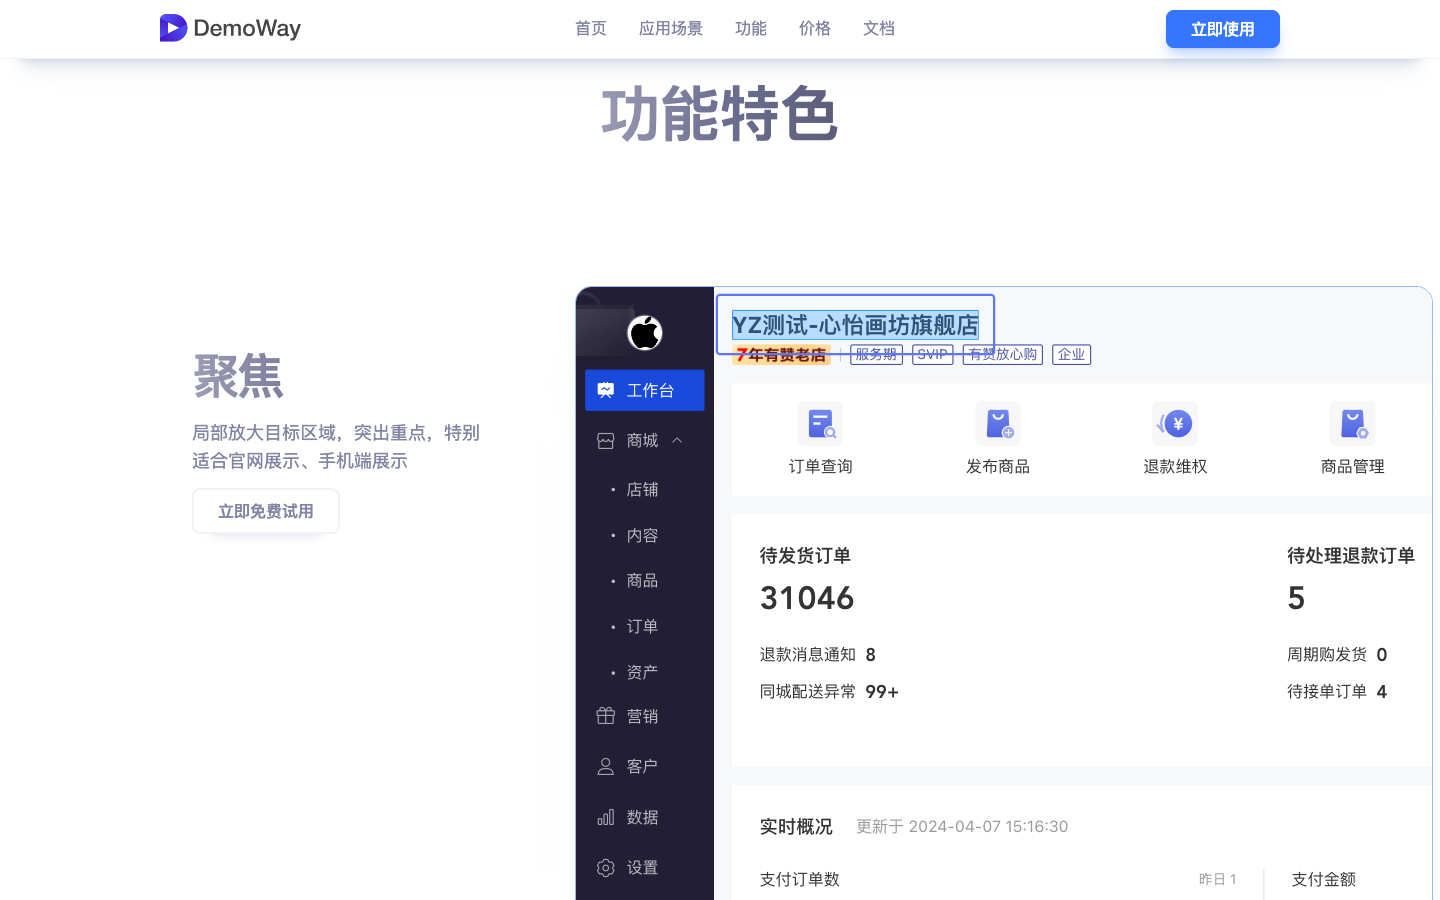Screen dimensions: 1440x900
Task: Select 店铺 in the 商城 submenu
Action: click(x=641, y=489)
